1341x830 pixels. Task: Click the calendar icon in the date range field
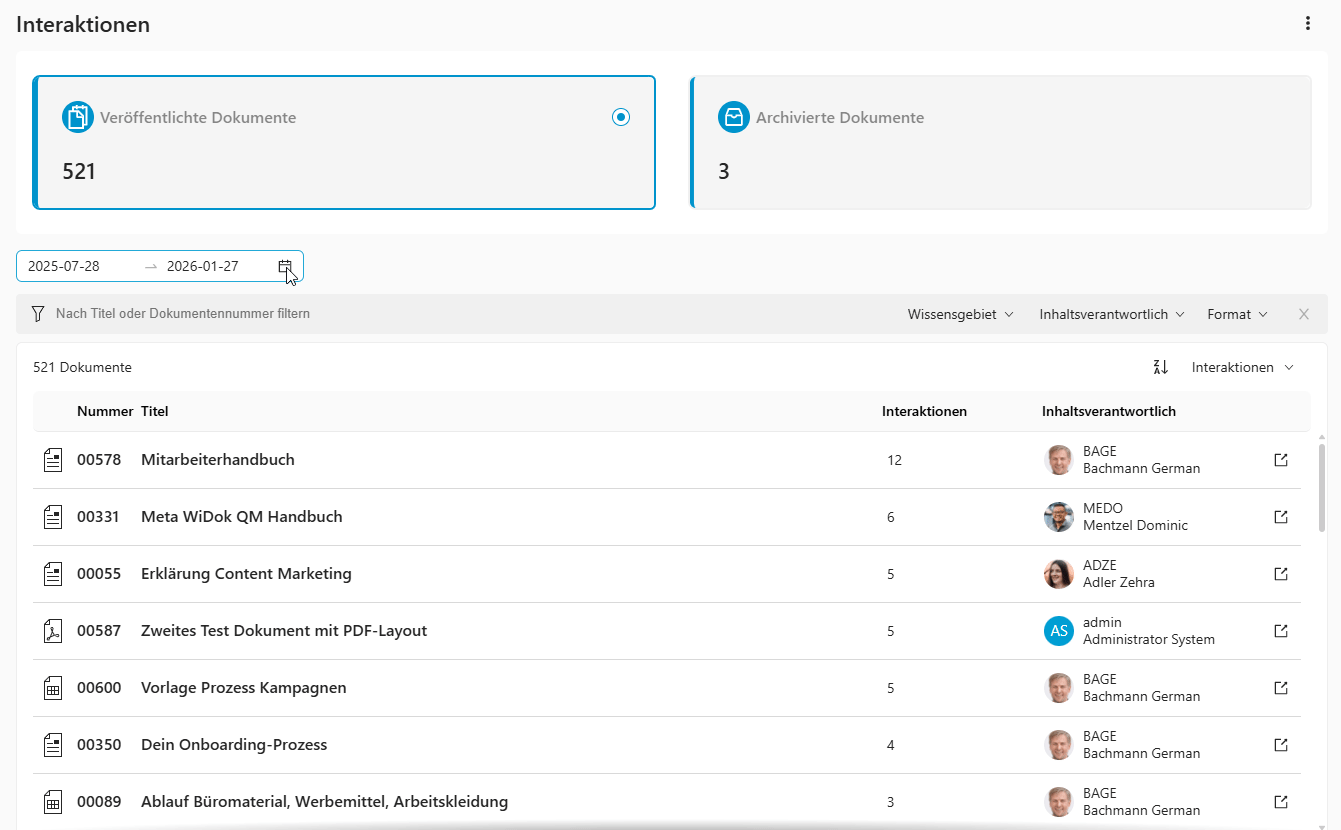(285, 267)
